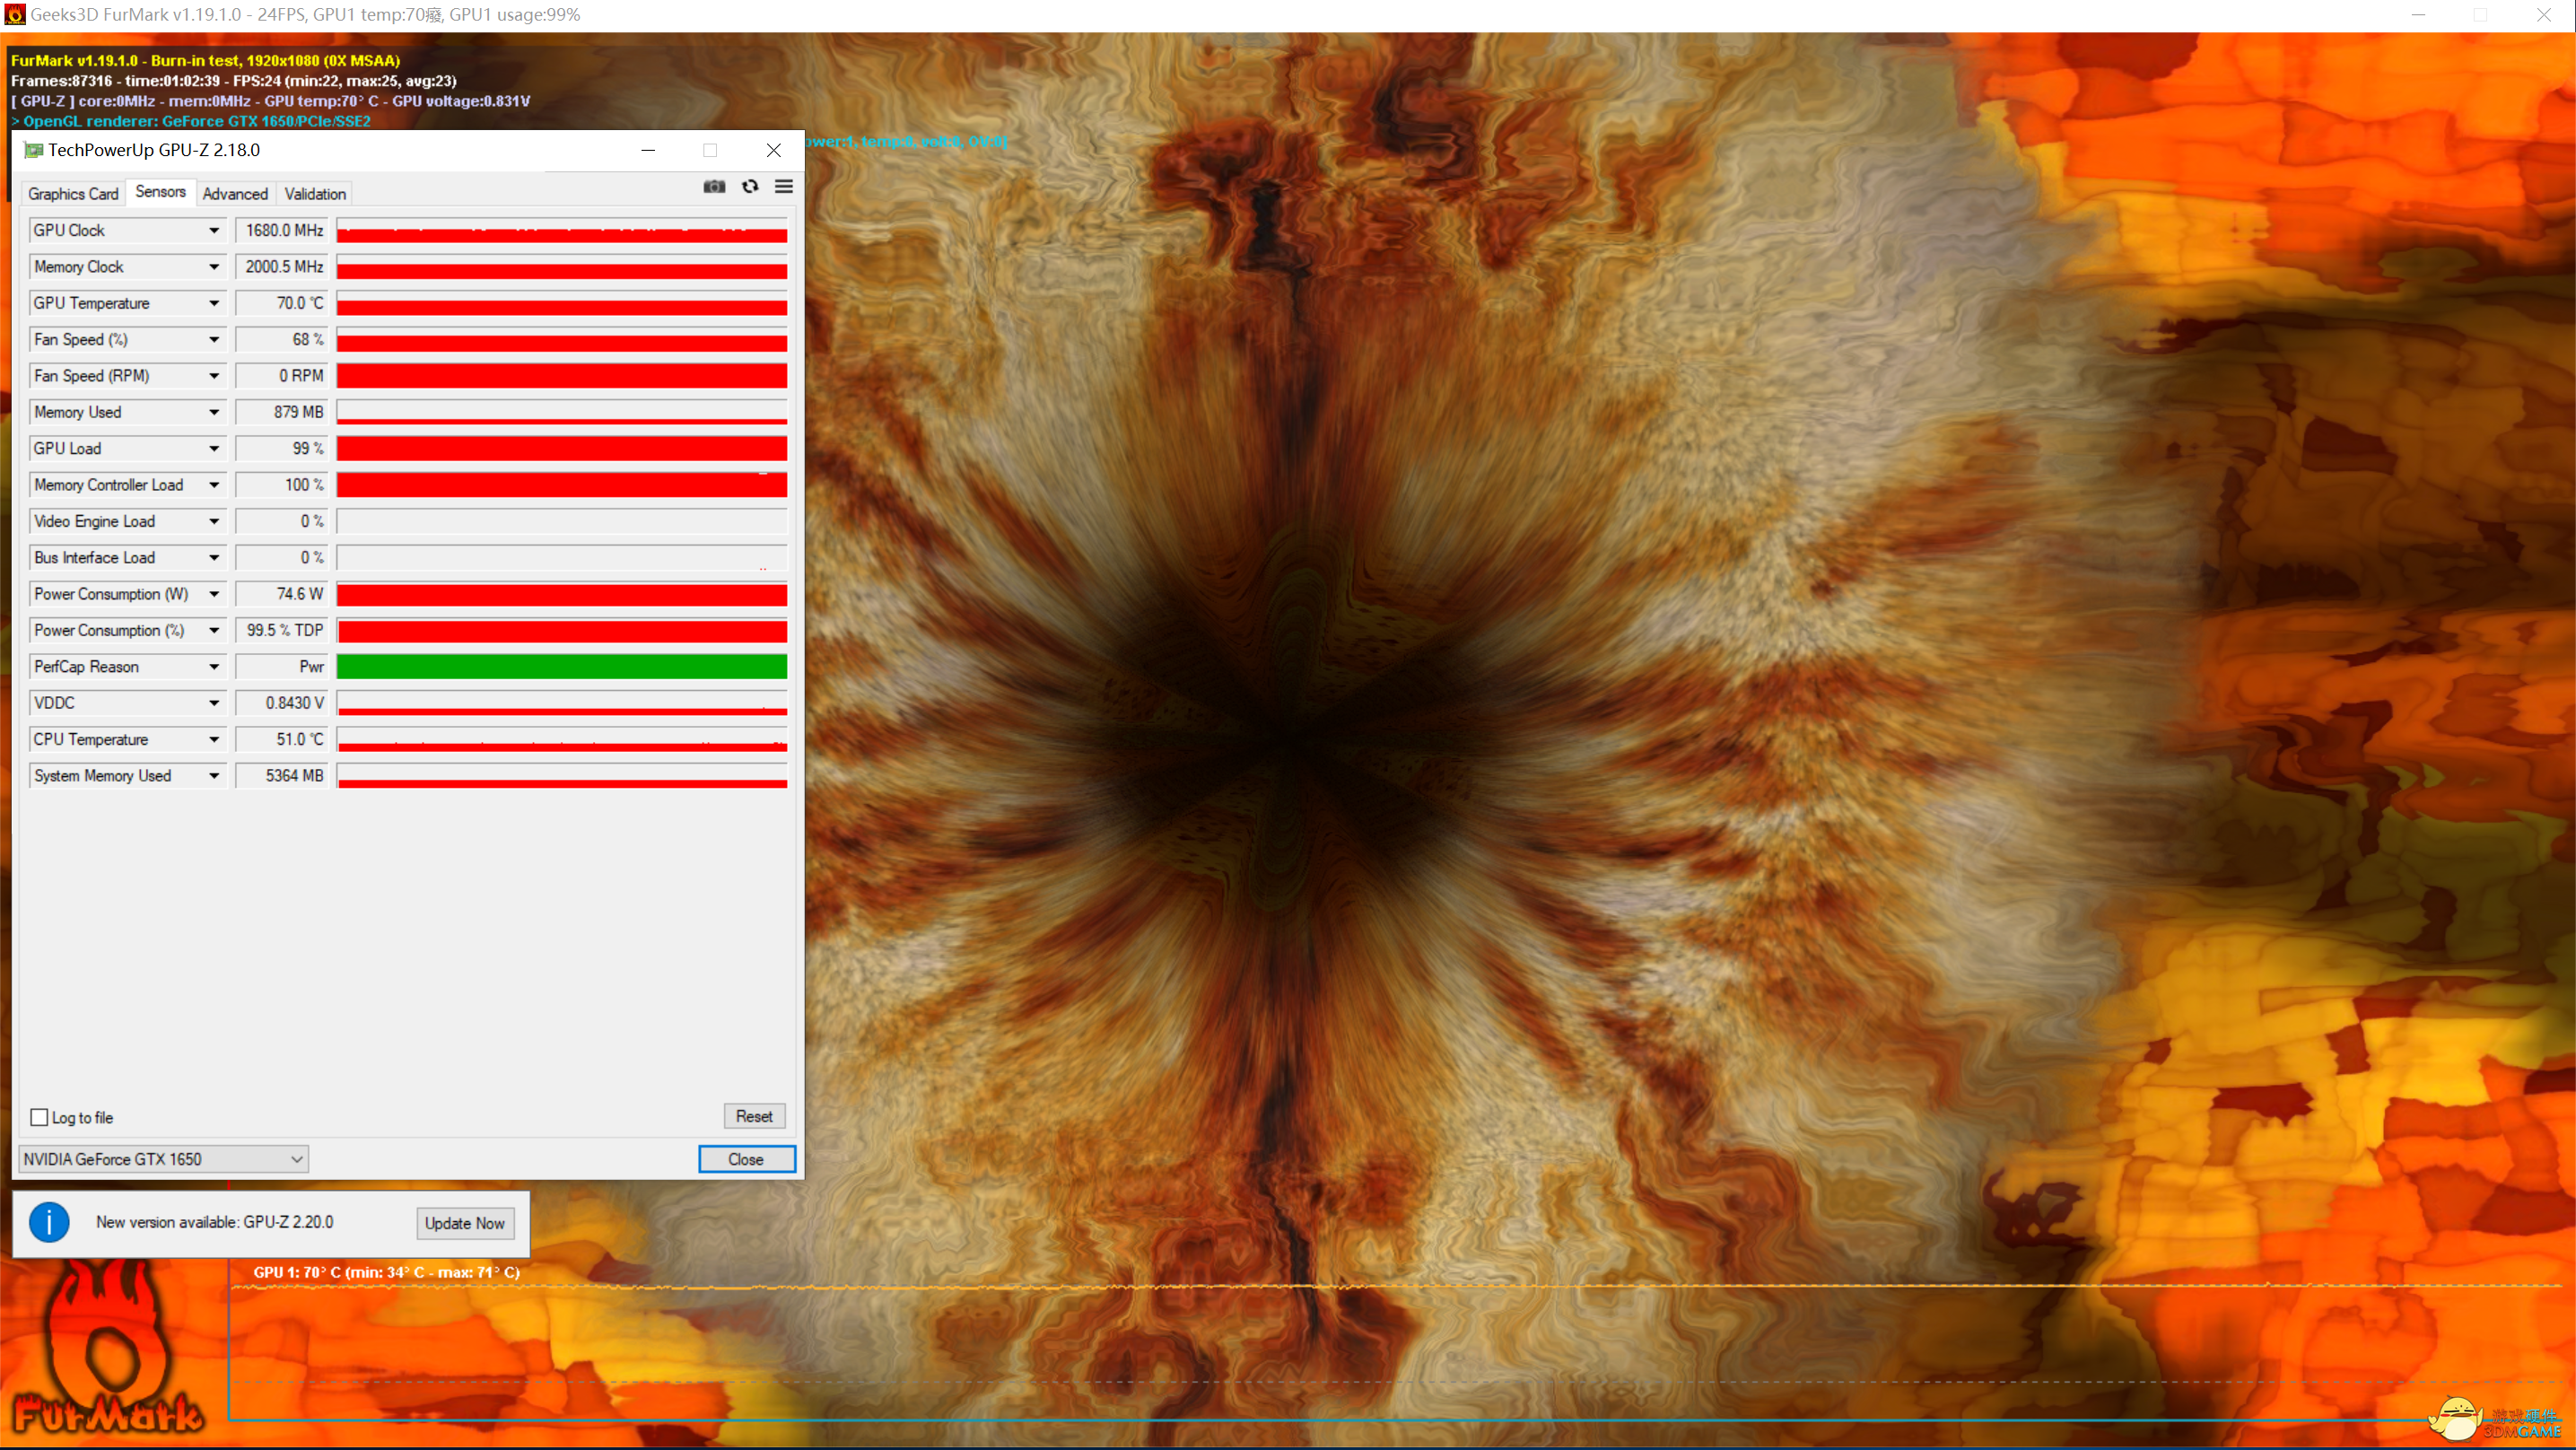Click the 68 % fan speed value
This screenshot has width=2576, height=1450.
point(282,340)
